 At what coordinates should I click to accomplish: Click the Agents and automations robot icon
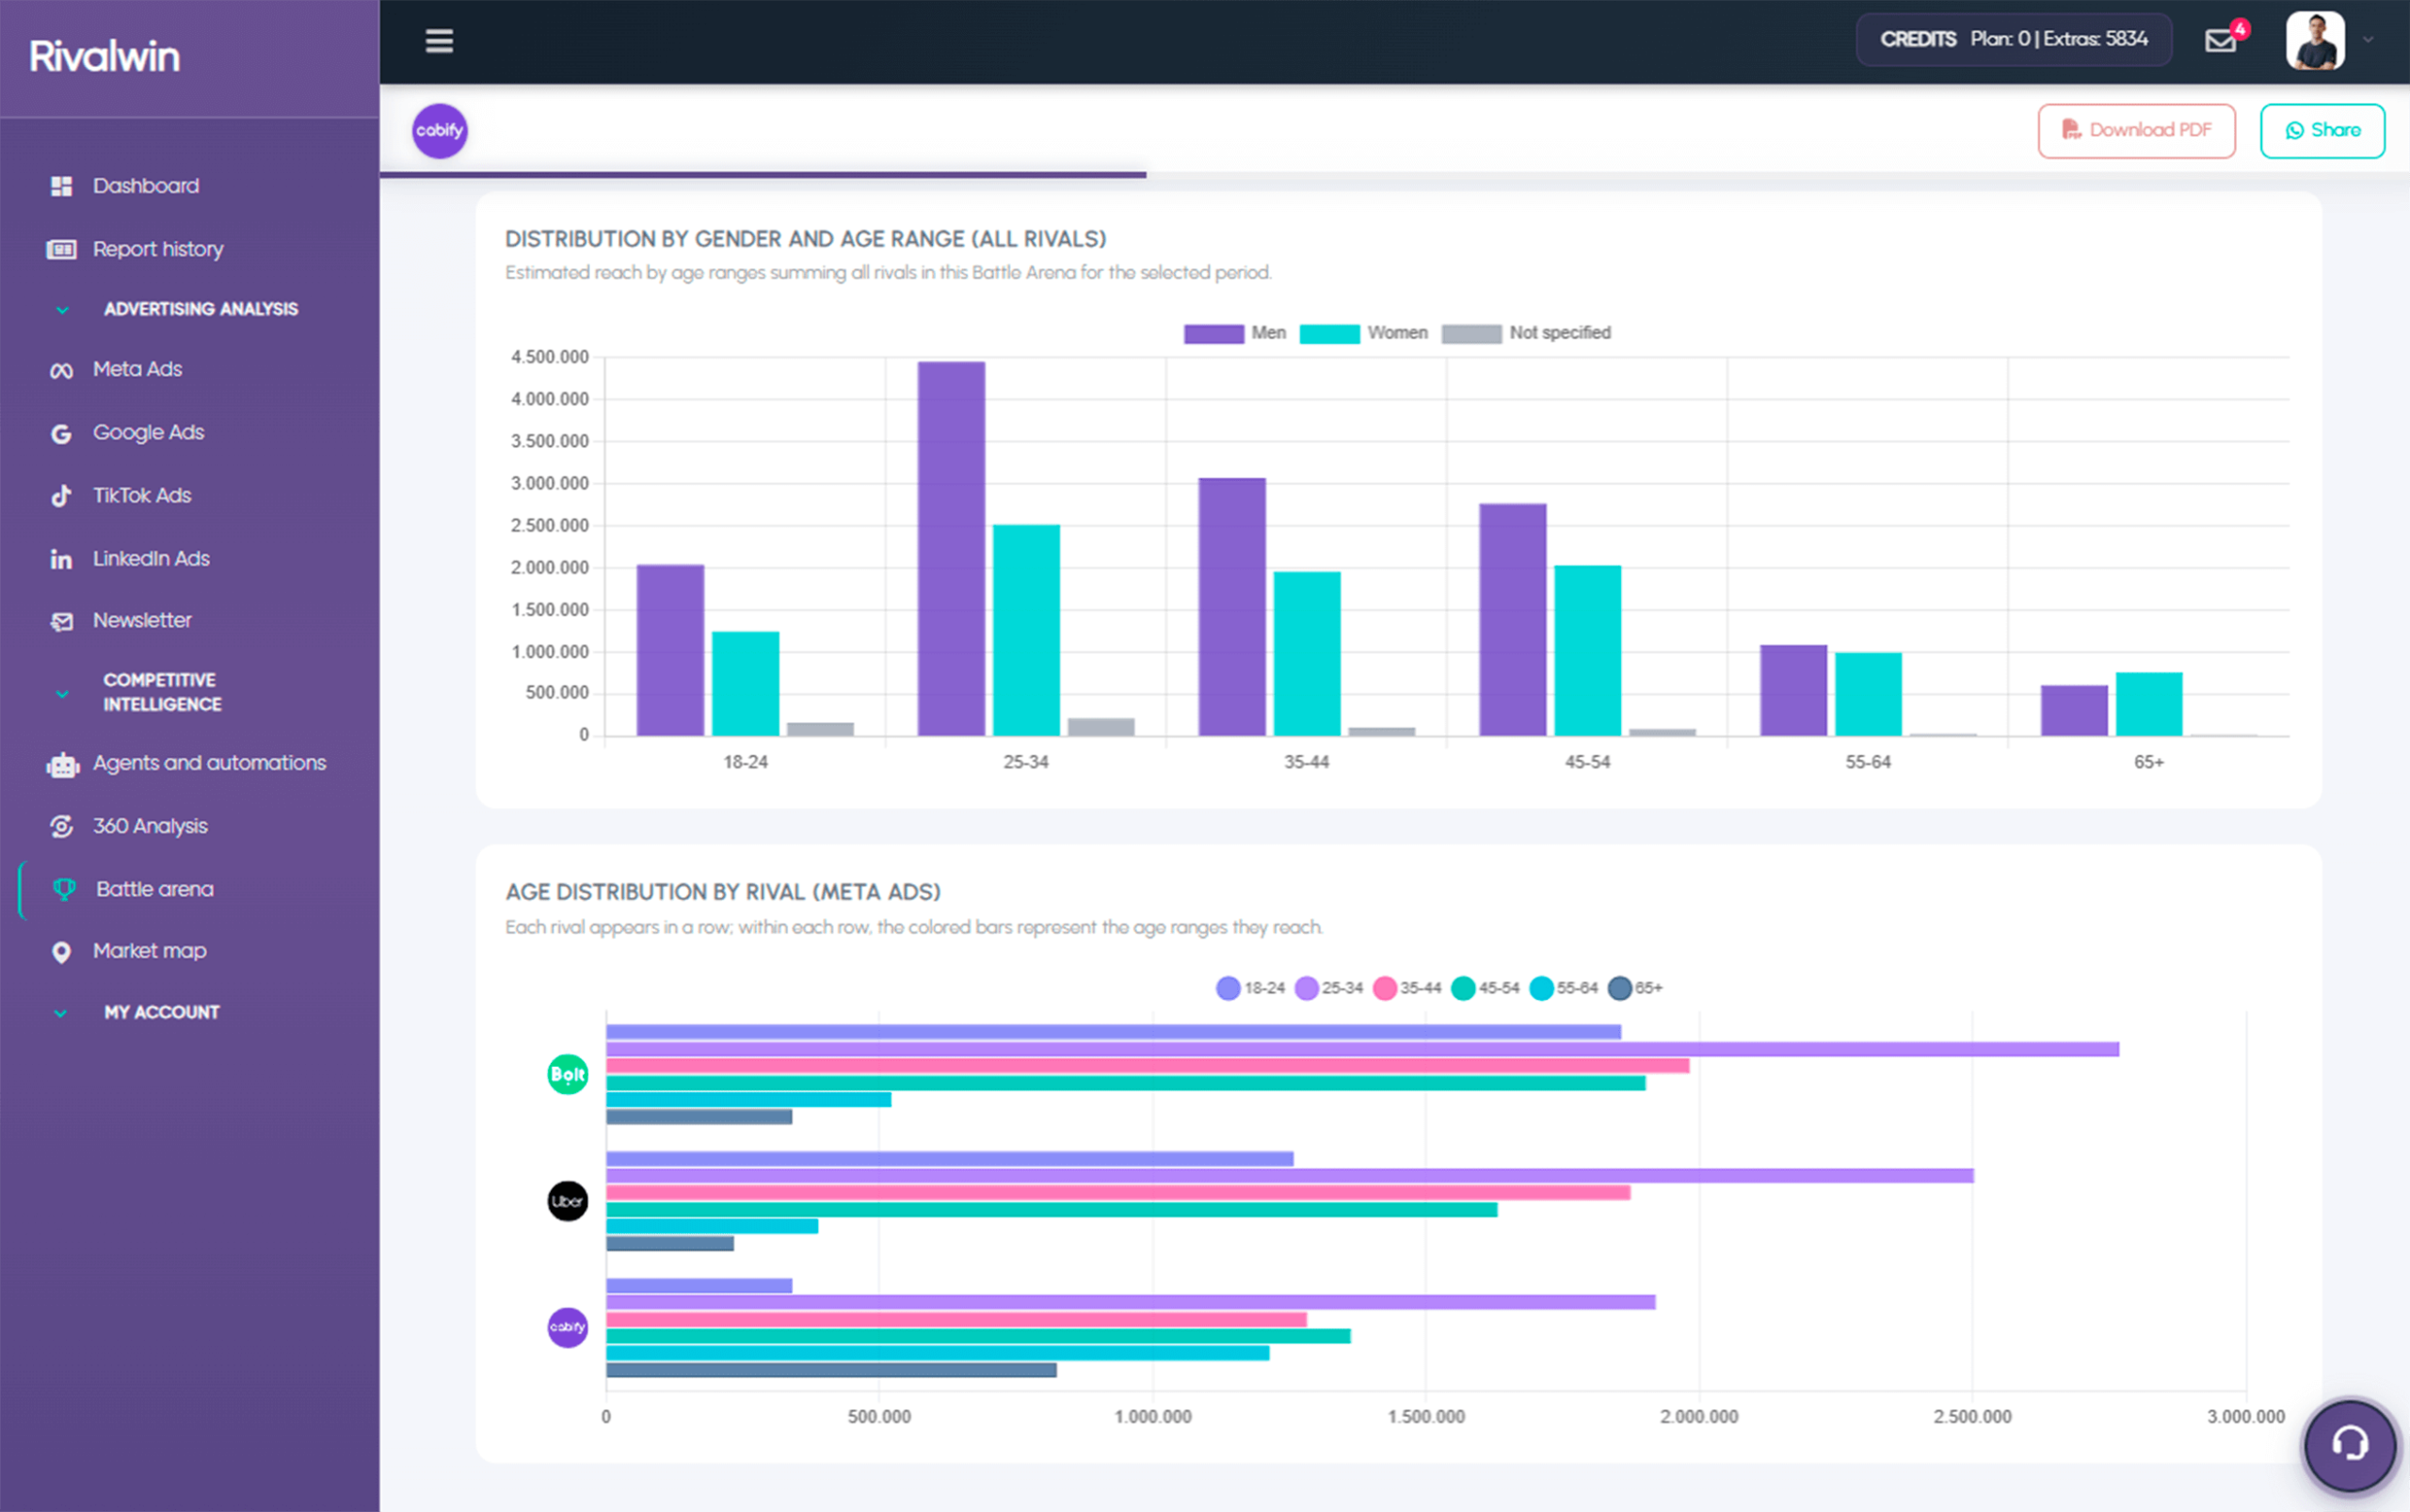[62, 765]
